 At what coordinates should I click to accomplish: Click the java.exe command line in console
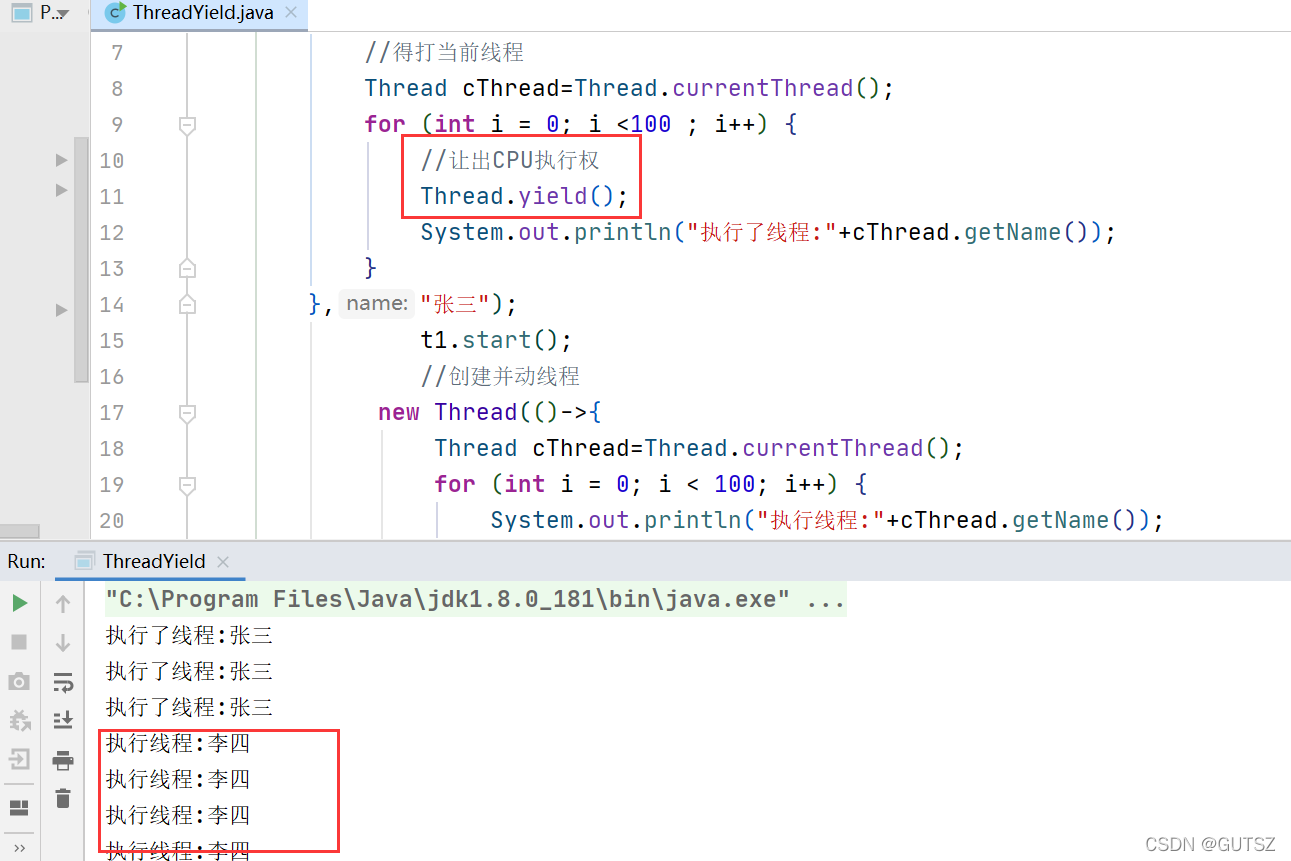476,599
